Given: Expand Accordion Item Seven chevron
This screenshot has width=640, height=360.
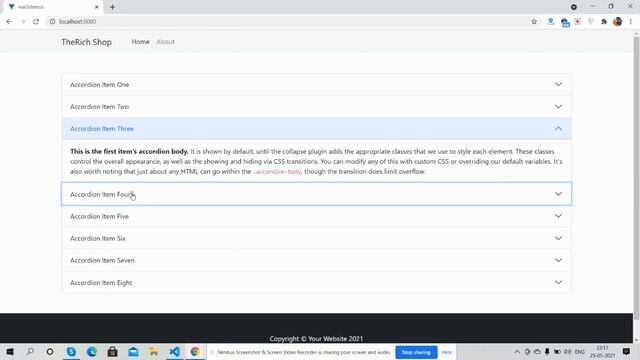Looking at the screenshot, I should [558, 260].
